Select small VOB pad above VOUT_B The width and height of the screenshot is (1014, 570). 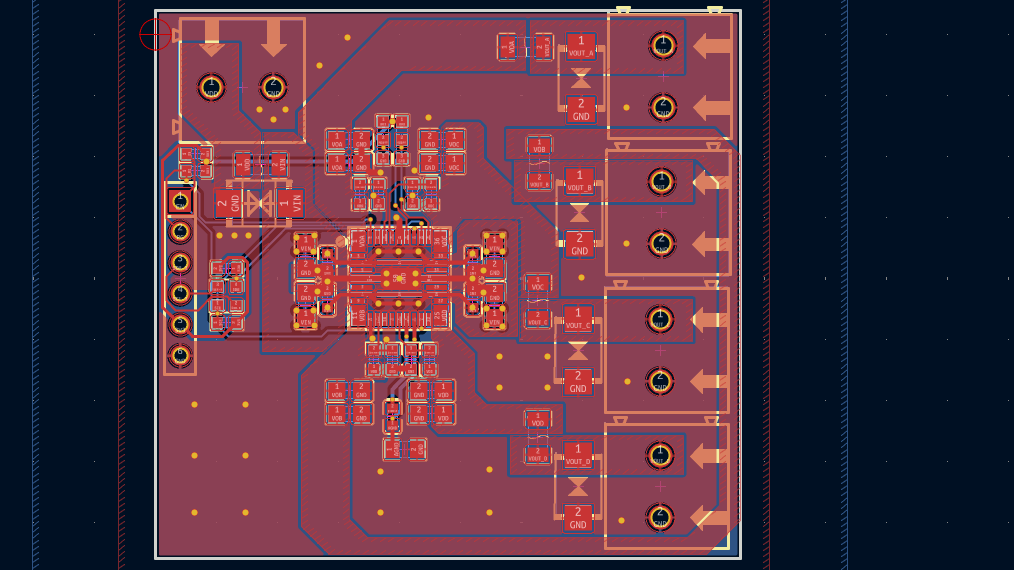coord(539,146)
